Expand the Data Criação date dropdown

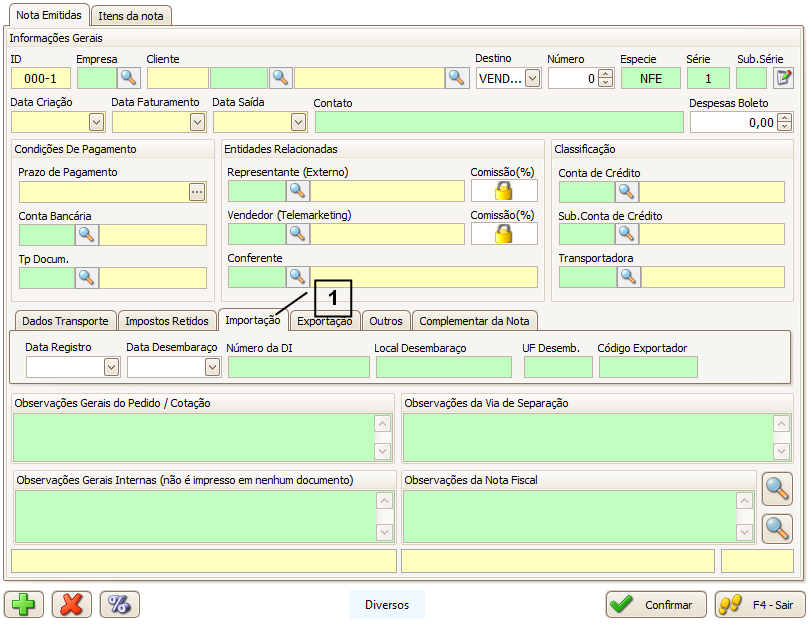96,122
